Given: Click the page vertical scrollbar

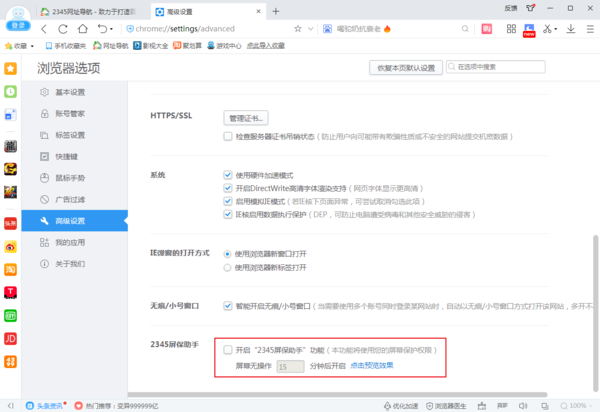Looking at the screenshot, I should click(x=594, y=300).
